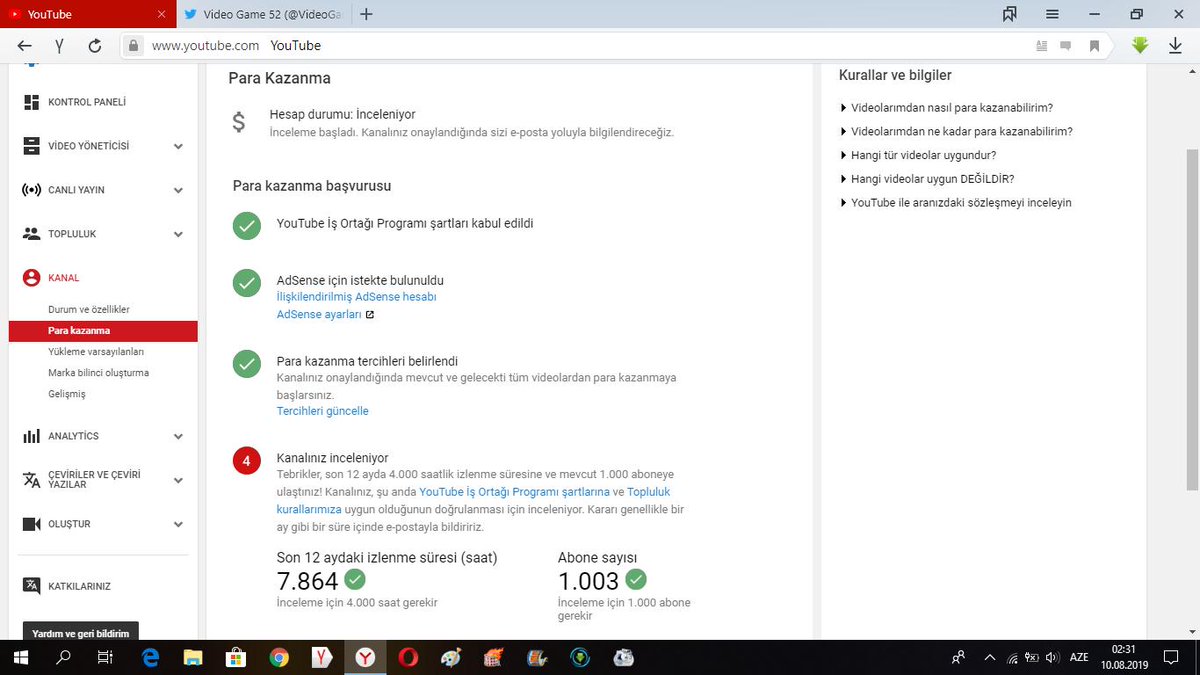Open Microsoft Store from taskbar
Image resolution: width=1200 pixels, height=675 pixels.
pos(236,657)
